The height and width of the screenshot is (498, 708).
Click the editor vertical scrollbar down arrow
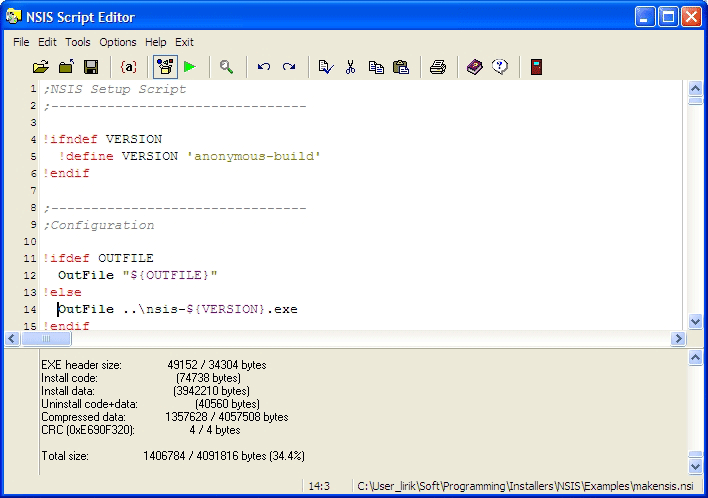pyautogui.click(x=696, y=322)
